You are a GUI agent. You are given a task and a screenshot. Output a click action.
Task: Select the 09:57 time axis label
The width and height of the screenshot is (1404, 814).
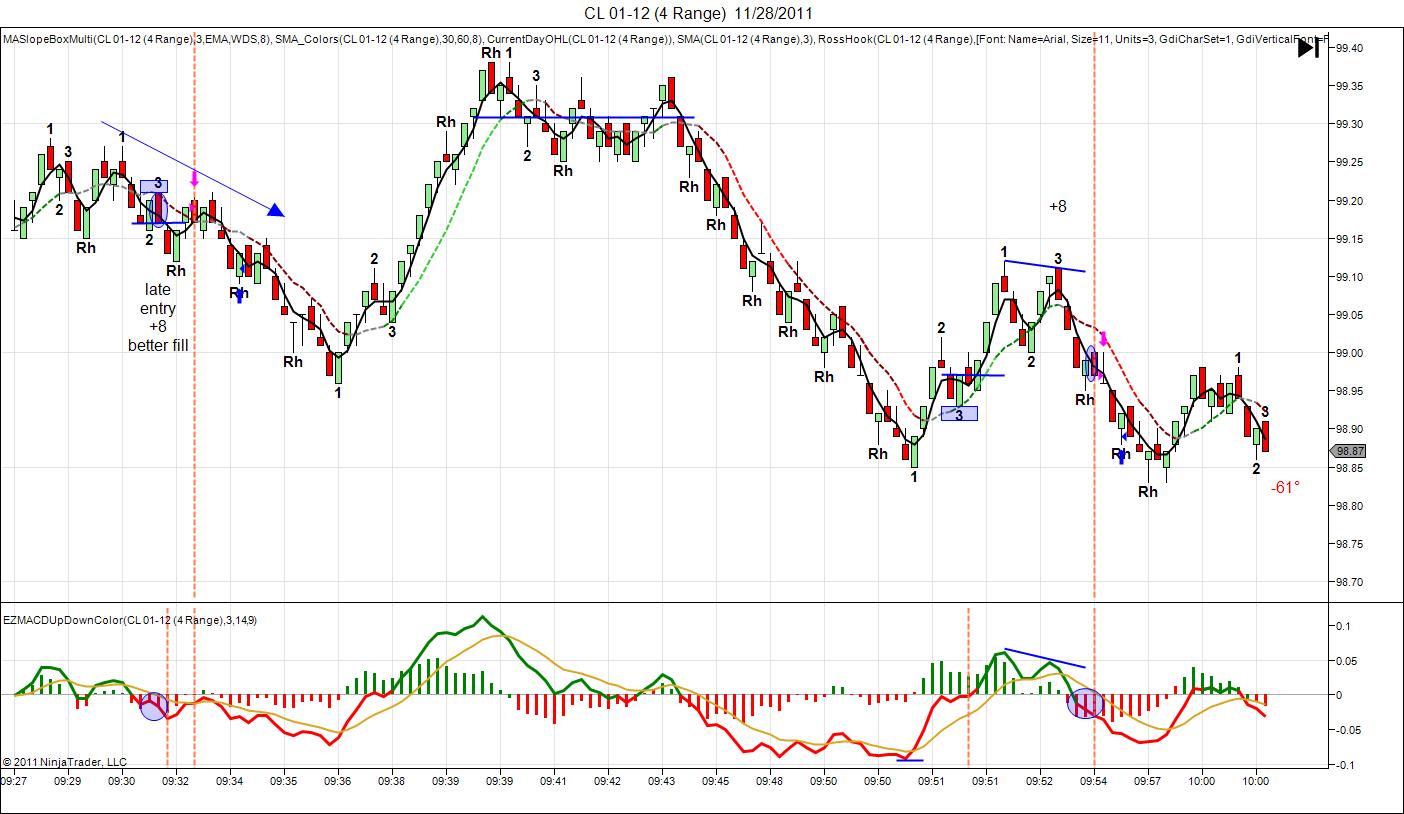click(1148, 781)
